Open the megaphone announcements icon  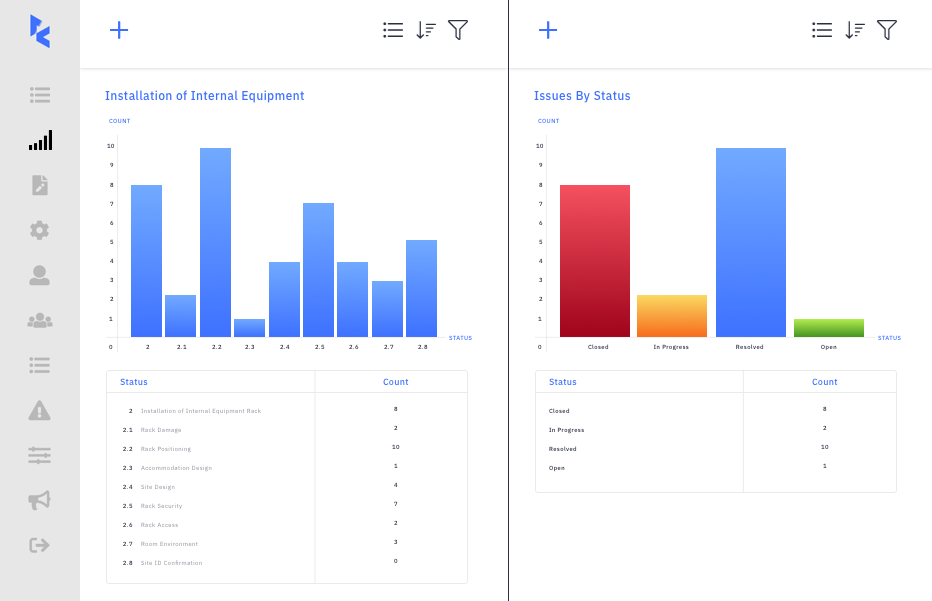coord(40,500)
